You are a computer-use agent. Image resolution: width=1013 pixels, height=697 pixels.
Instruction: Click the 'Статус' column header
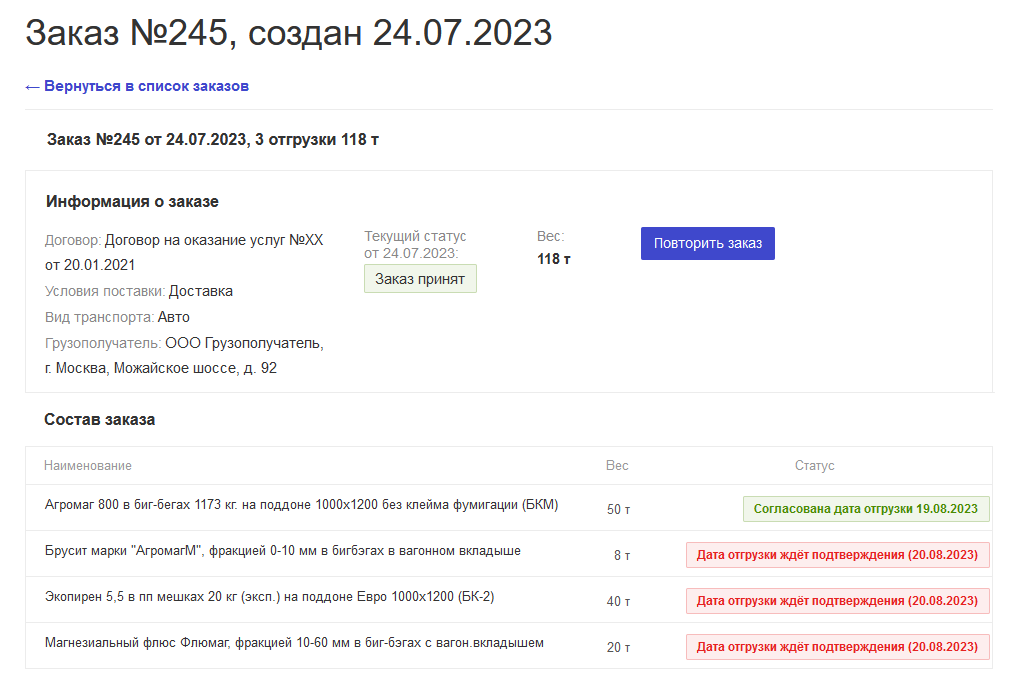pos(814,466)
